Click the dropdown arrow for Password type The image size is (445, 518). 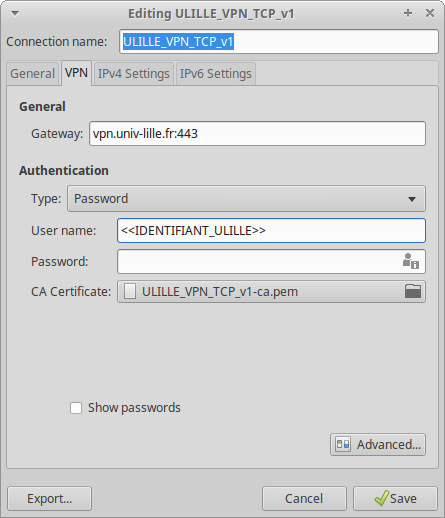(x=412, y=199)
